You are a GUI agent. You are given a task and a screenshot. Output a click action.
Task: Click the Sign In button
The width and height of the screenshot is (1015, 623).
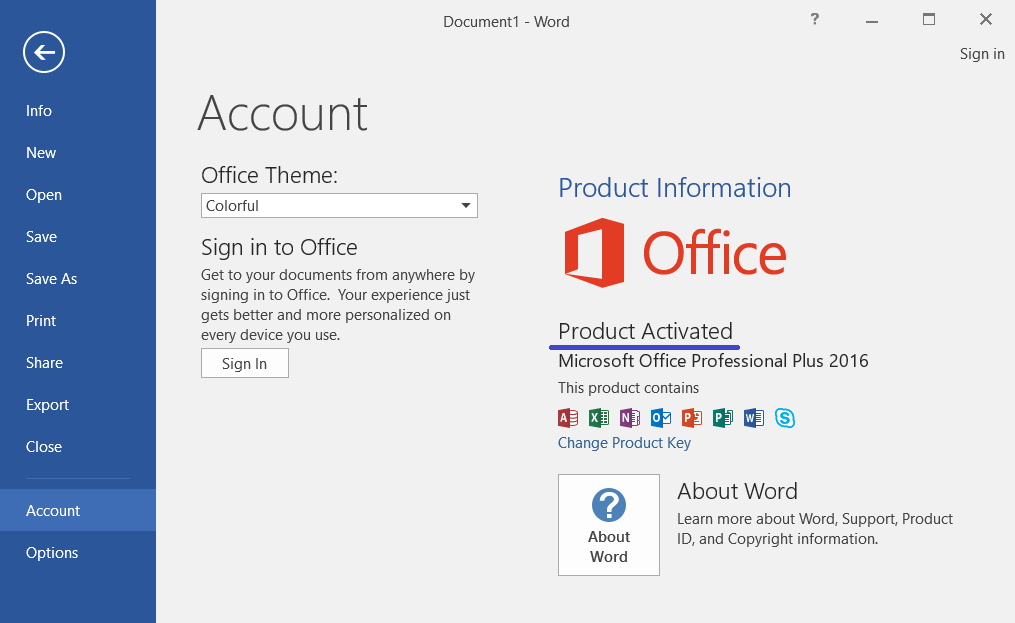245,363
